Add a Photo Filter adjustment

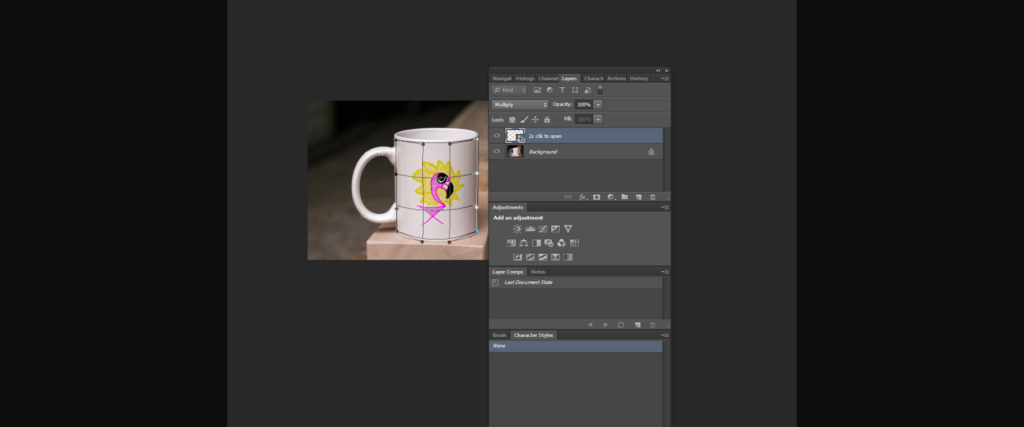coord(549,243)
